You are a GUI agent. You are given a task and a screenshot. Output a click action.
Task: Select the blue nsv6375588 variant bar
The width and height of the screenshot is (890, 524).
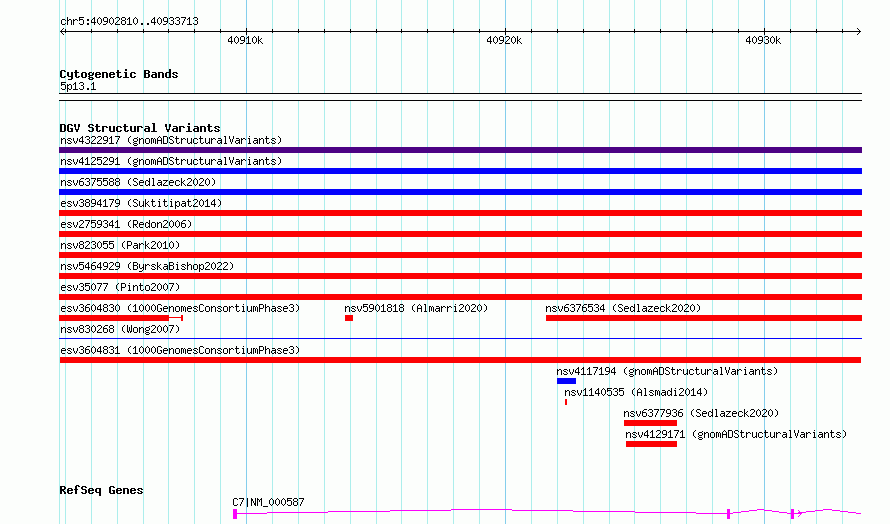pyautogui.click(x=460, y=192)
